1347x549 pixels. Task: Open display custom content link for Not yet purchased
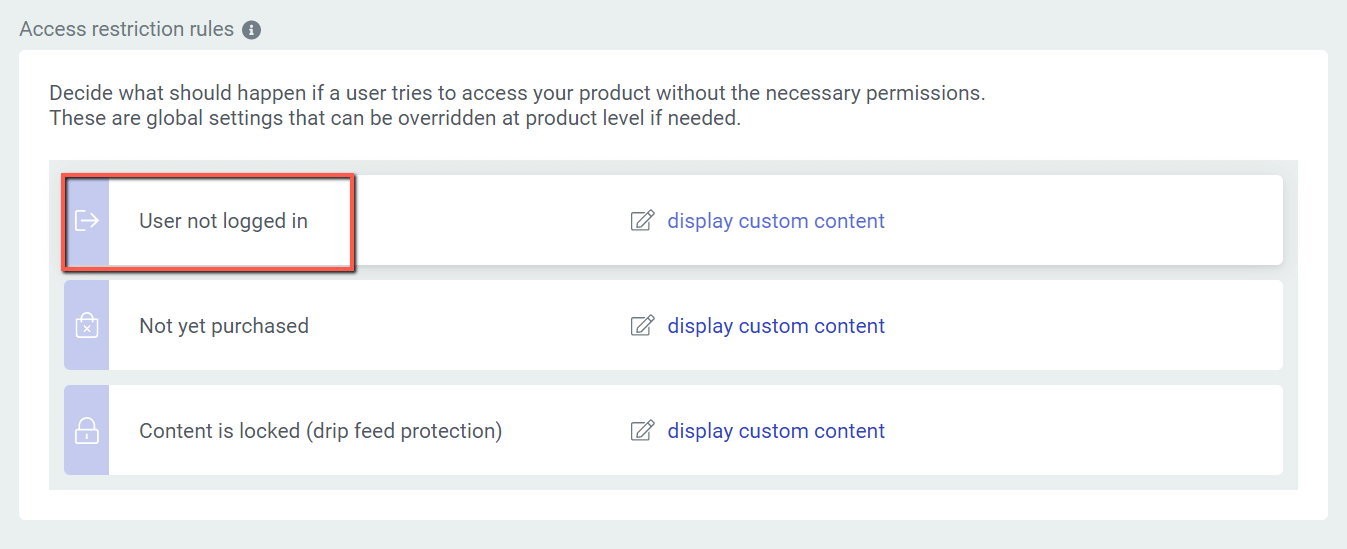pos(776,326)
